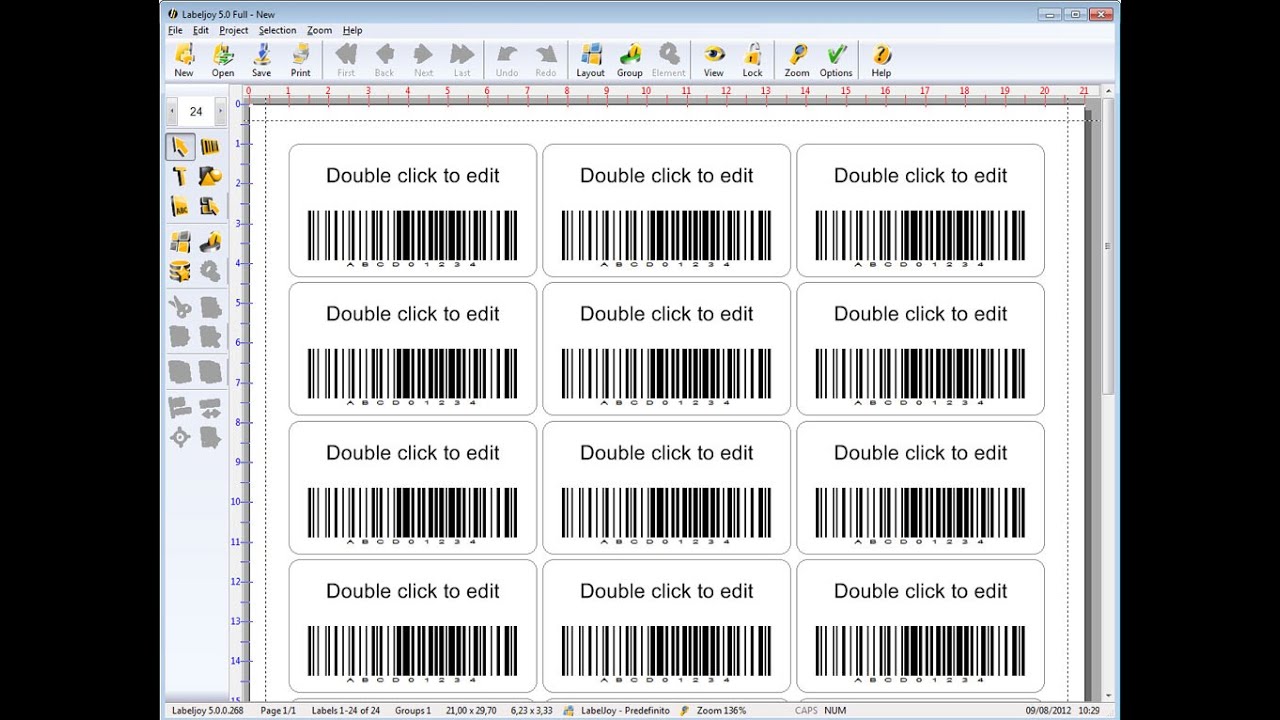Click 'LabelJoy - Predefinito' printer entry
The width and height of the screenshot is (1280, 720).
click(x=625, y=711)
